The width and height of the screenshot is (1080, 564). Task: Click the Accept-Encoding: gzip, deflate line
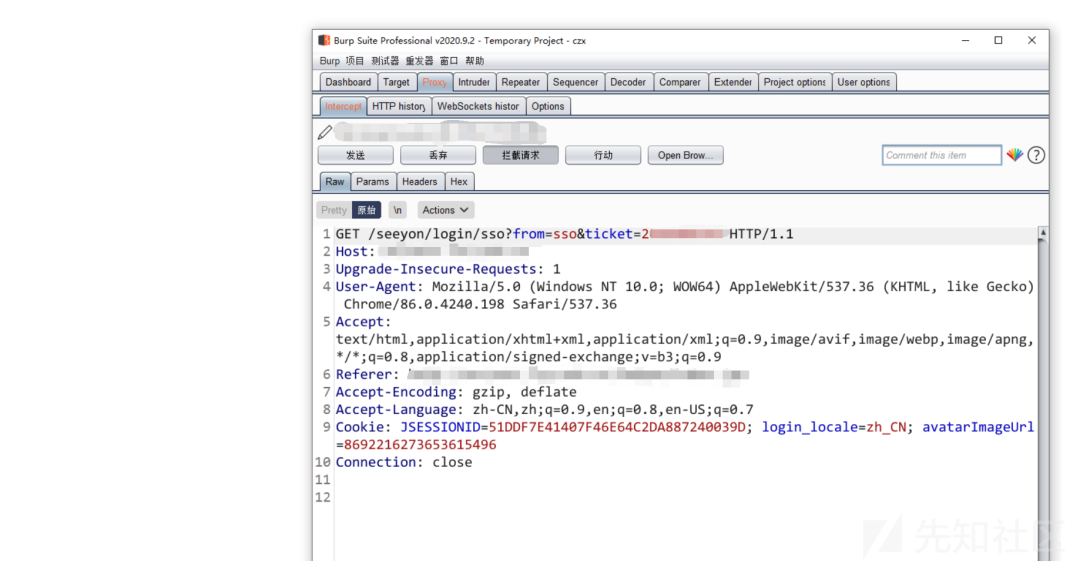pos(456,392)
